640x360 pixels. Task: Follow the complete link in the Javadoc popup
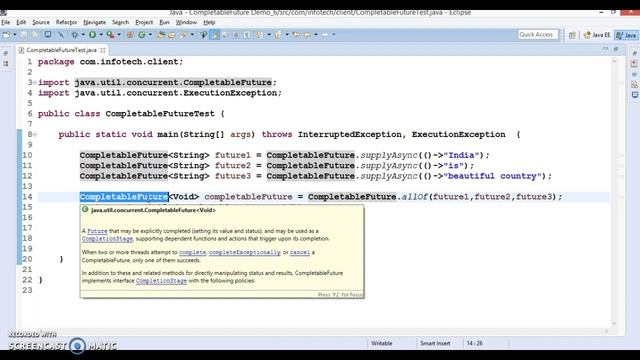[x=192, y=252]
